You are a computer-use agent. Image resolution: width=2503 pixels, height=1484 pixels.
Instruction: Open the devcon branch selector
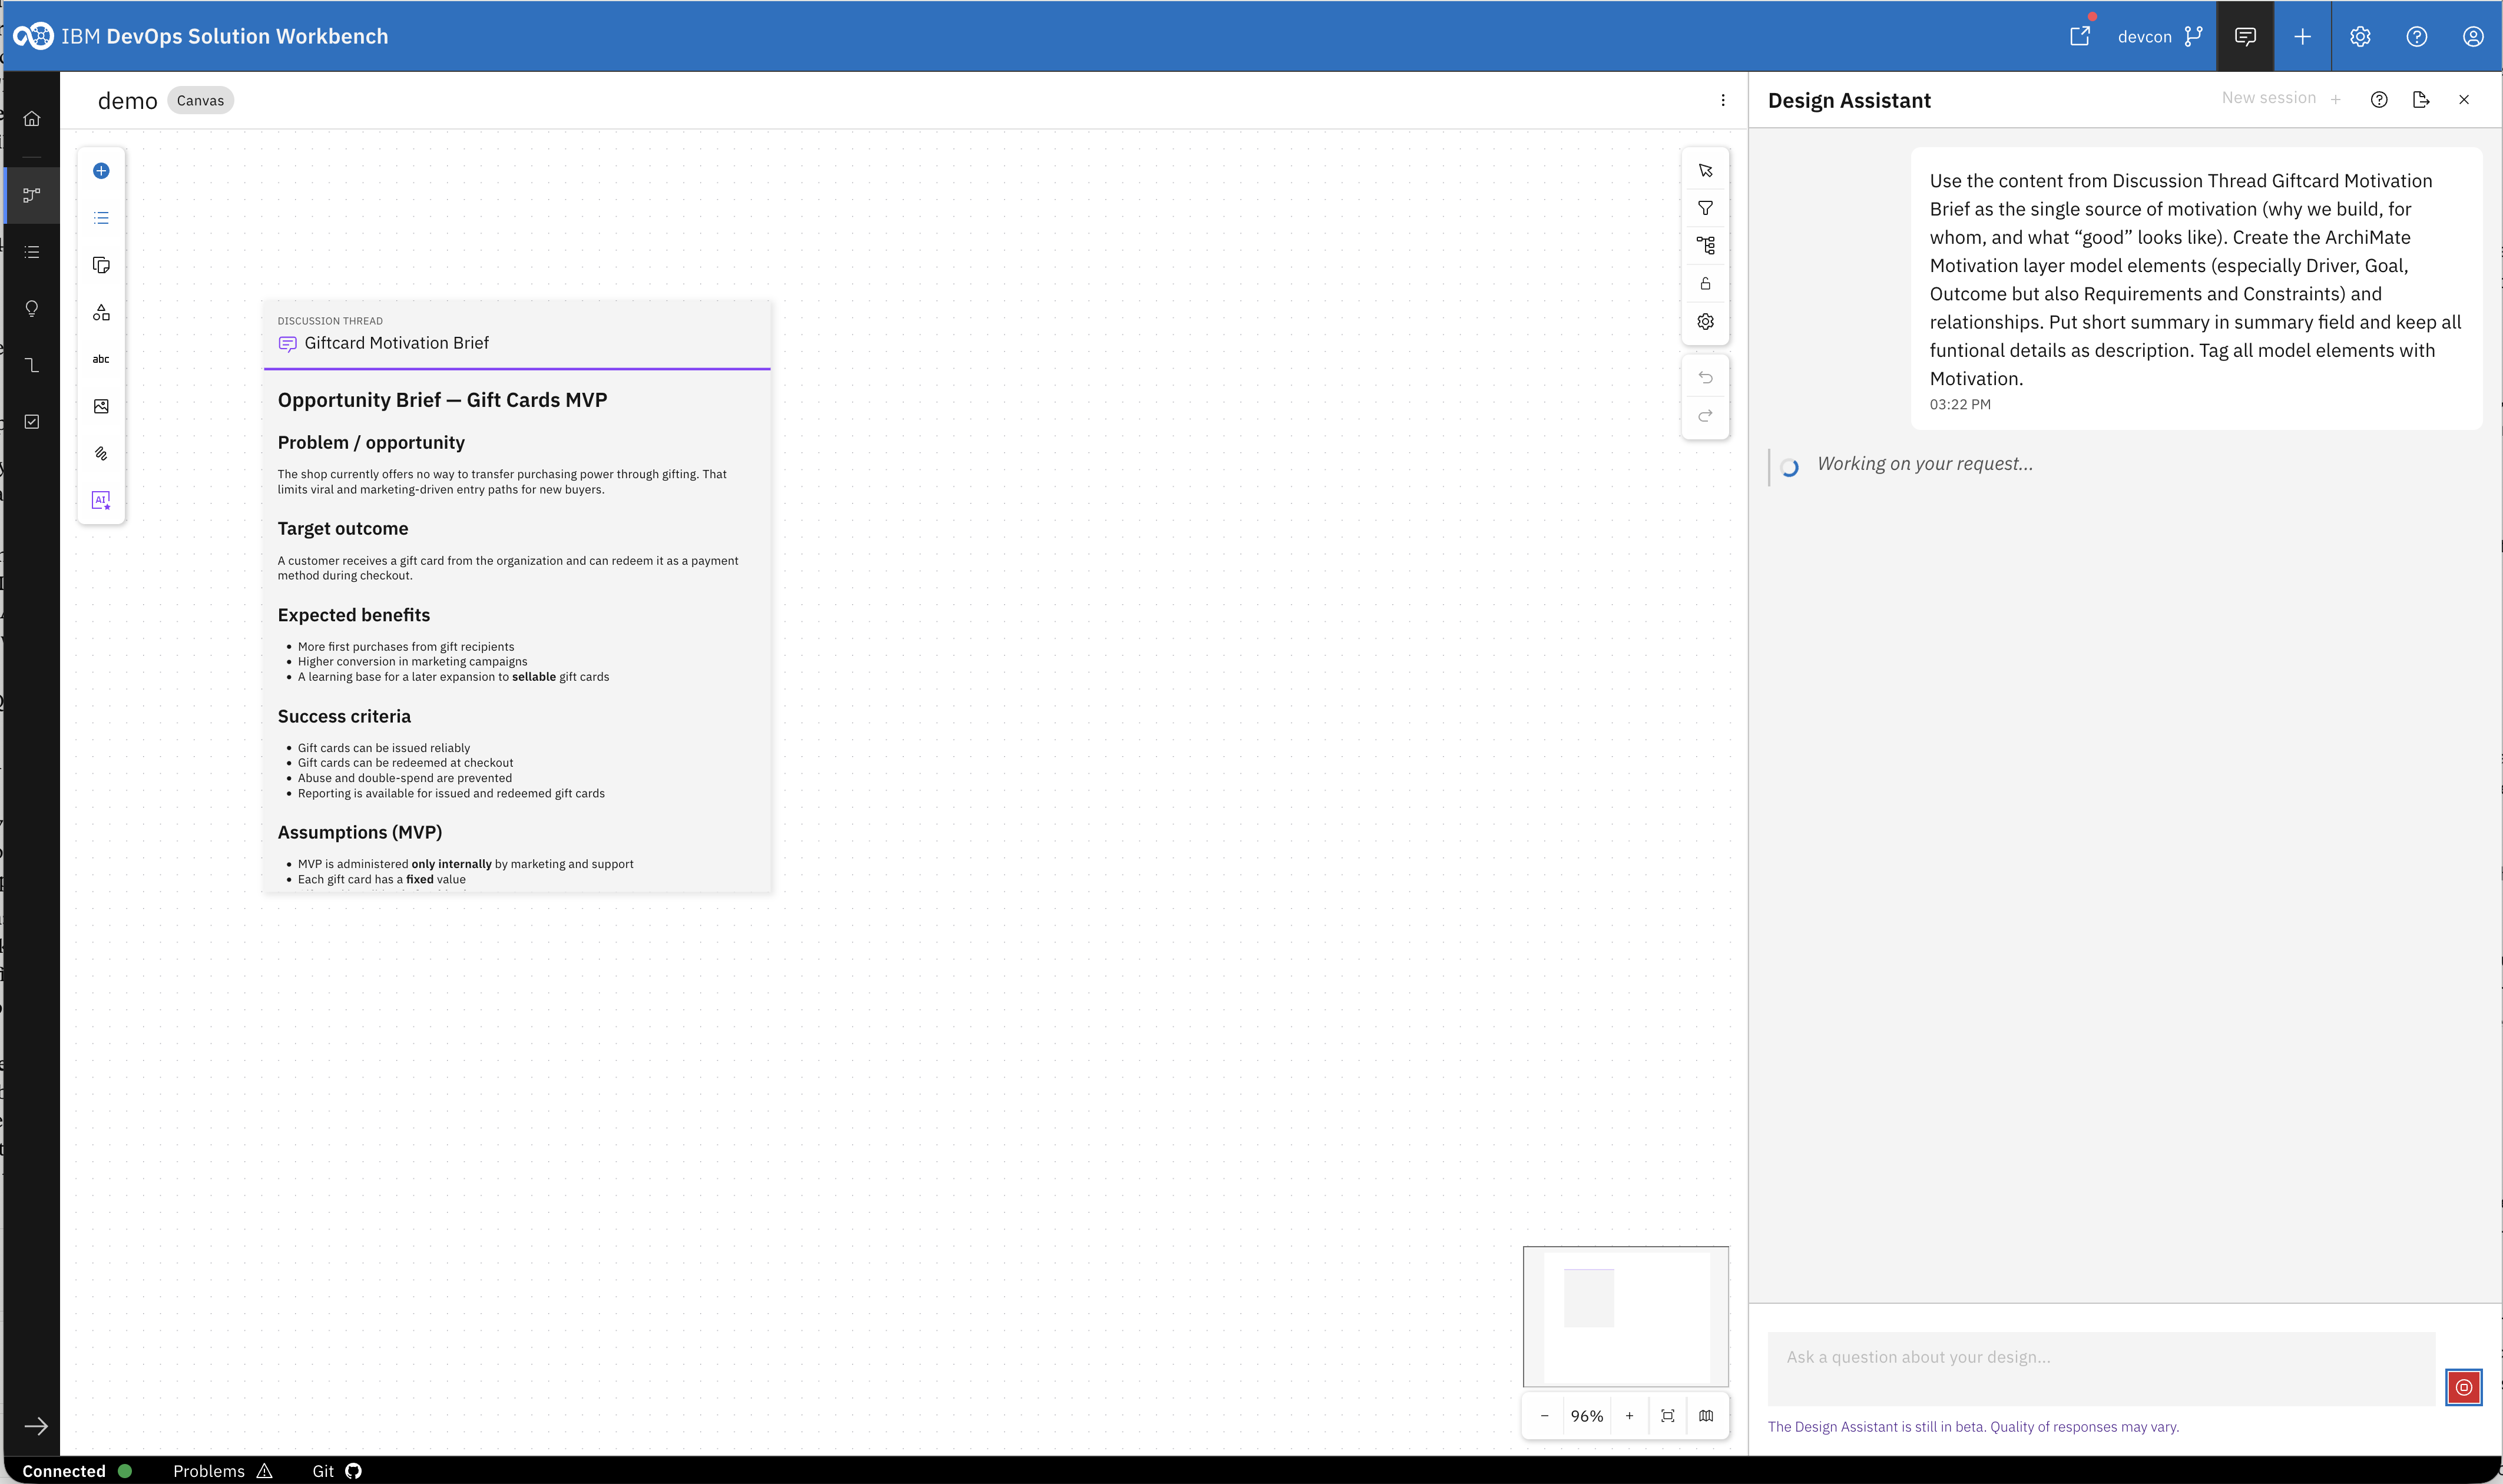(x=2160, y=37)
